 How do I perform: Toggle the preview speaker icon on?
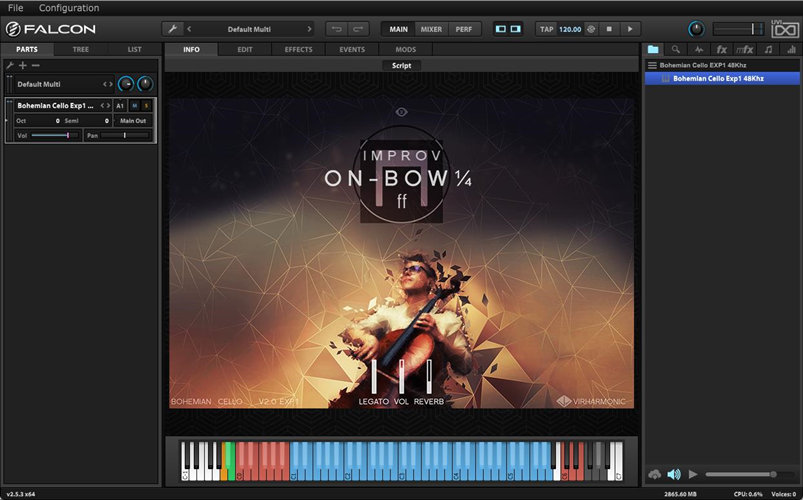(673, 474)
